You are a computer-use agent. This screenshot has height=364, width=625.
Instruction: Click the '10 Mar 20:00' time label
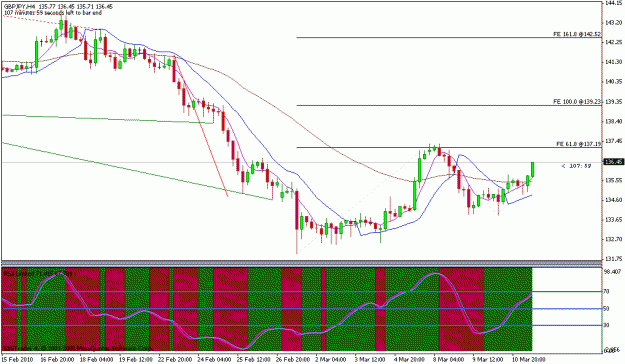[529, 360]
